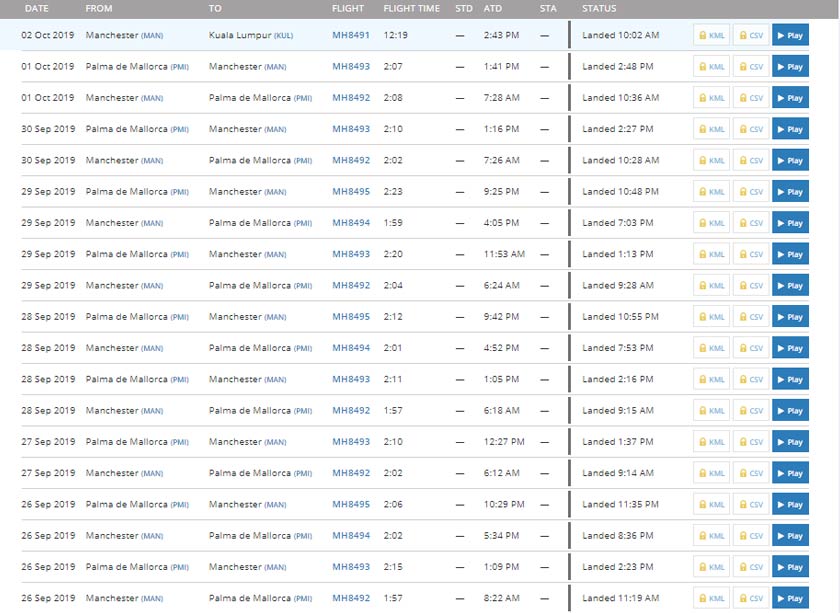Play the 27 Sep MH8492 flight replay
This screenshot has height=613, width=840.
click(789, 472)
